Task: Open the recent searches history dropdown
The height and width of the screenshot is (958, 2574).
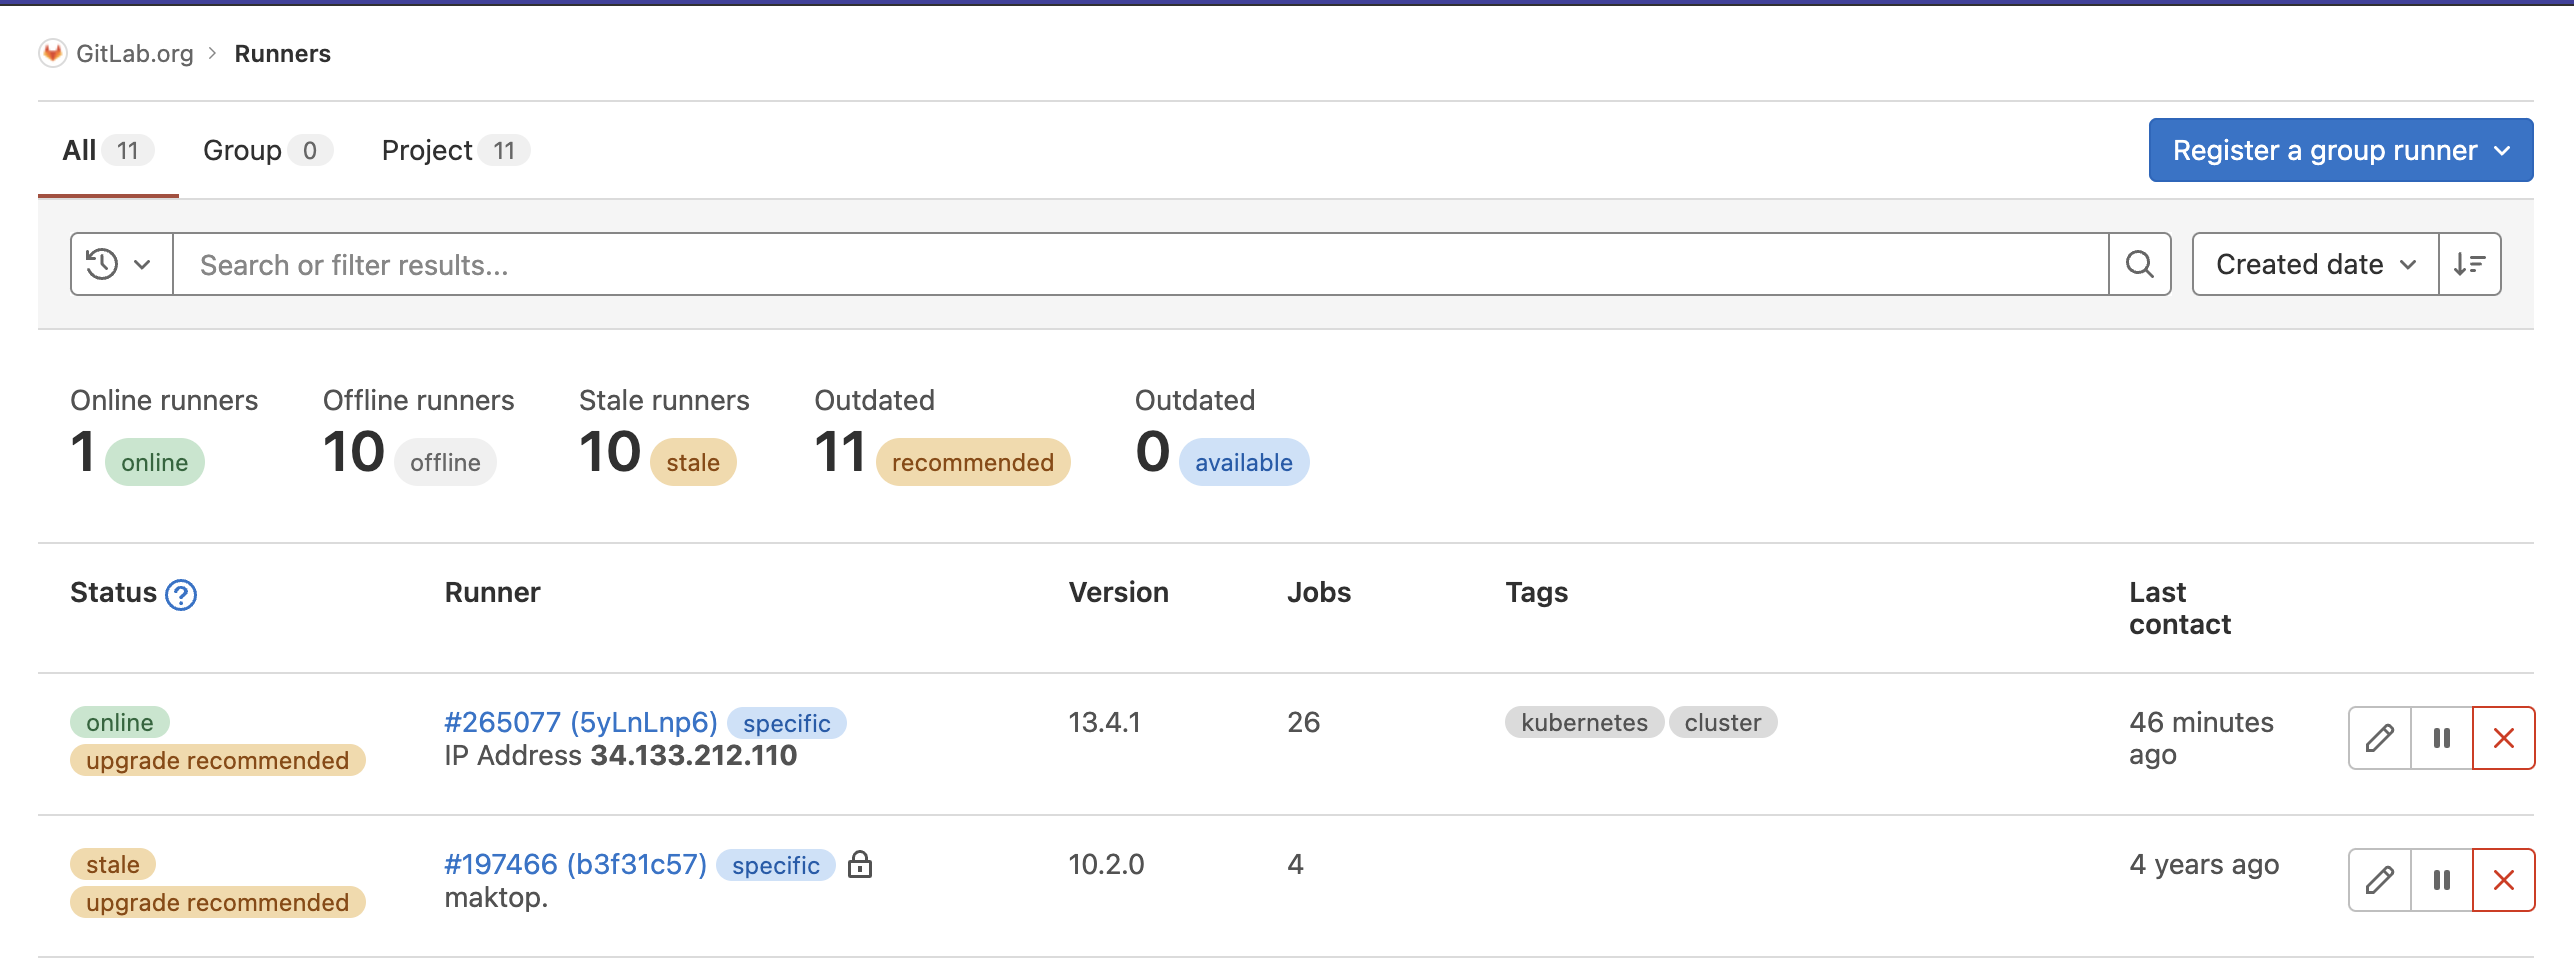Action: (120, 264)
